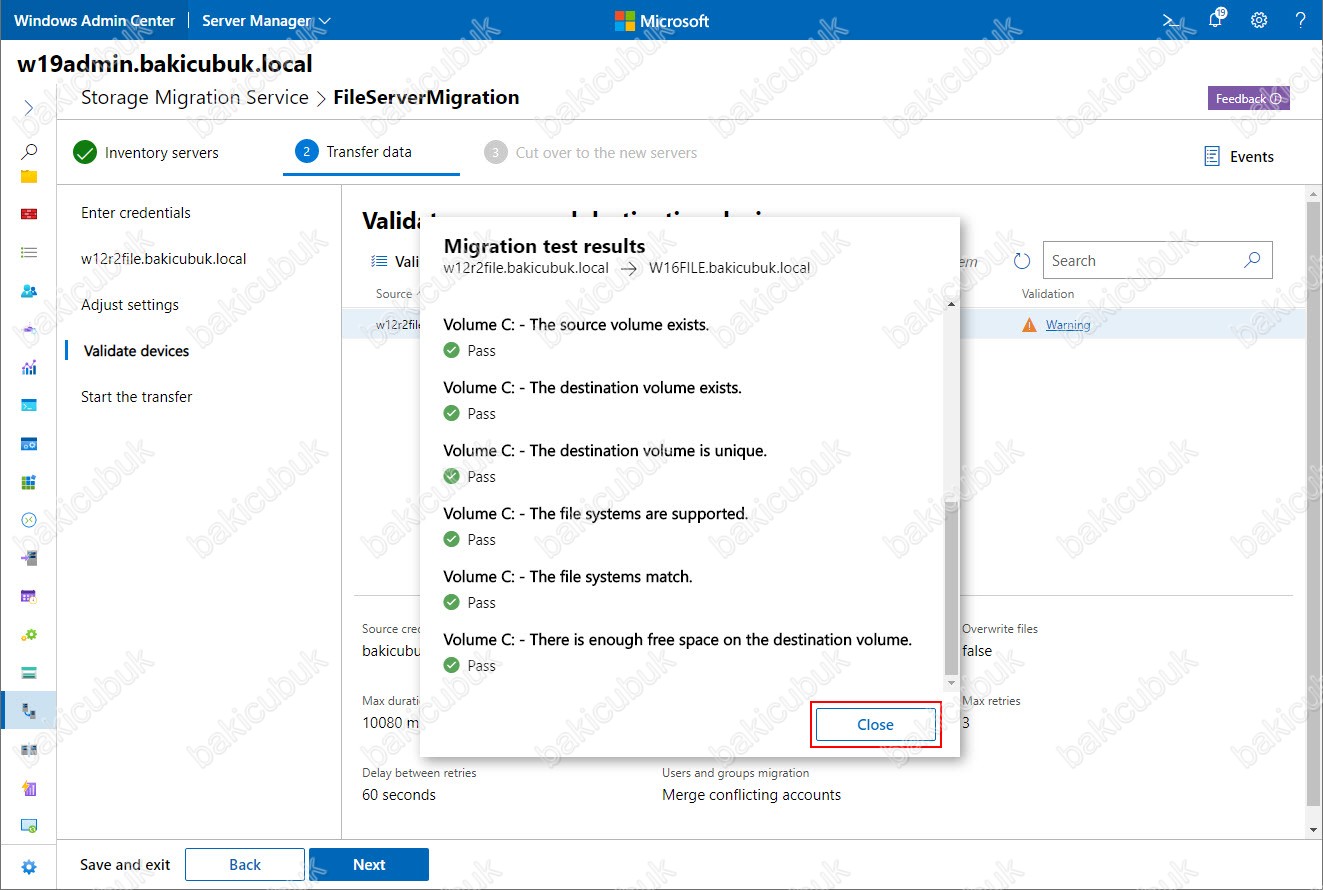Open the System Insights chart icon
Viewport: 1323px width, 890px height.
coord(29,788)
